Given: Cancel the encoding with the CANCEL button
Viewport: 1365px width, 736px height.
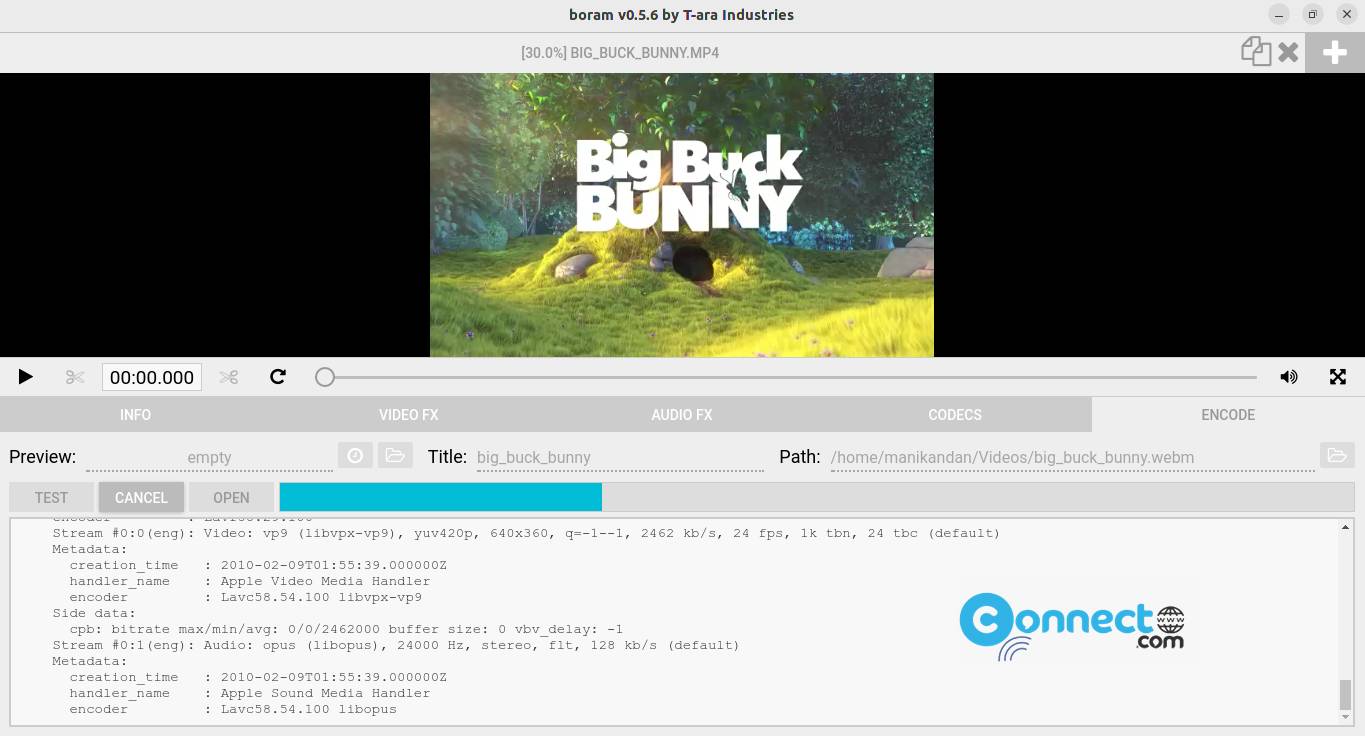Looking at the screenshot, I should click(141, 497).
